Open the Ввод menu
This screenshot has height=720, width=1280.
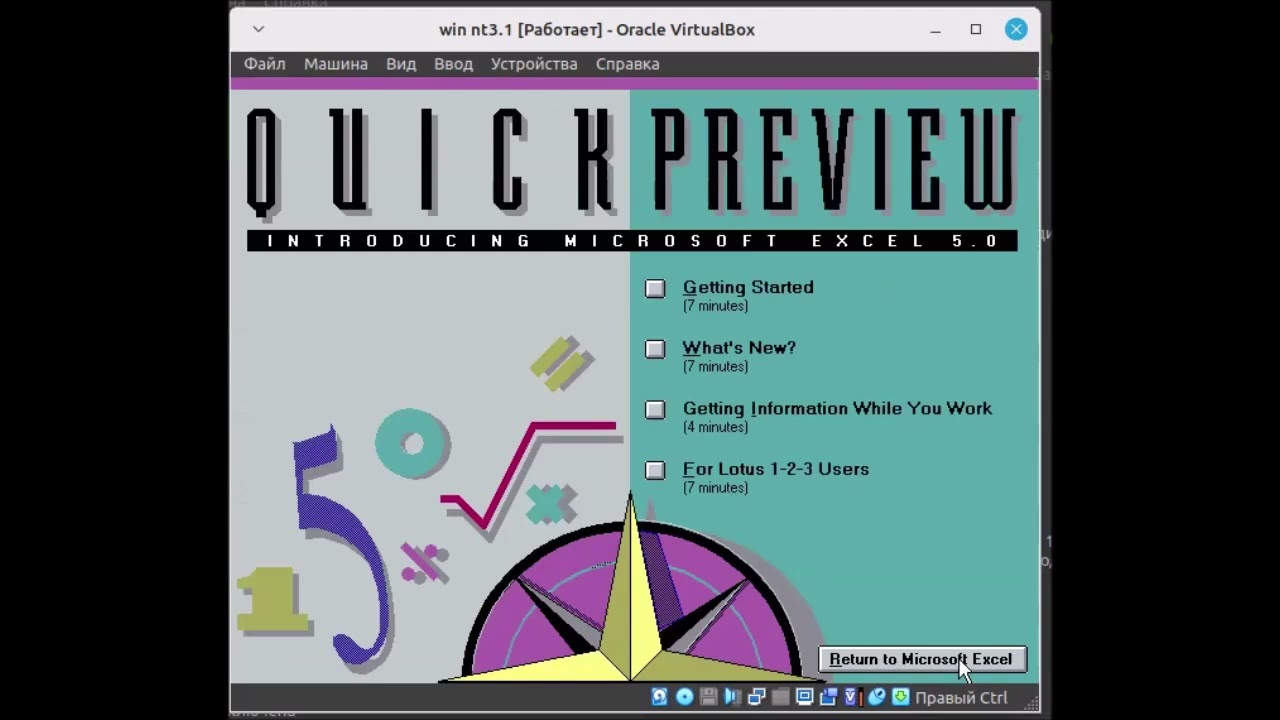point(453,64)
